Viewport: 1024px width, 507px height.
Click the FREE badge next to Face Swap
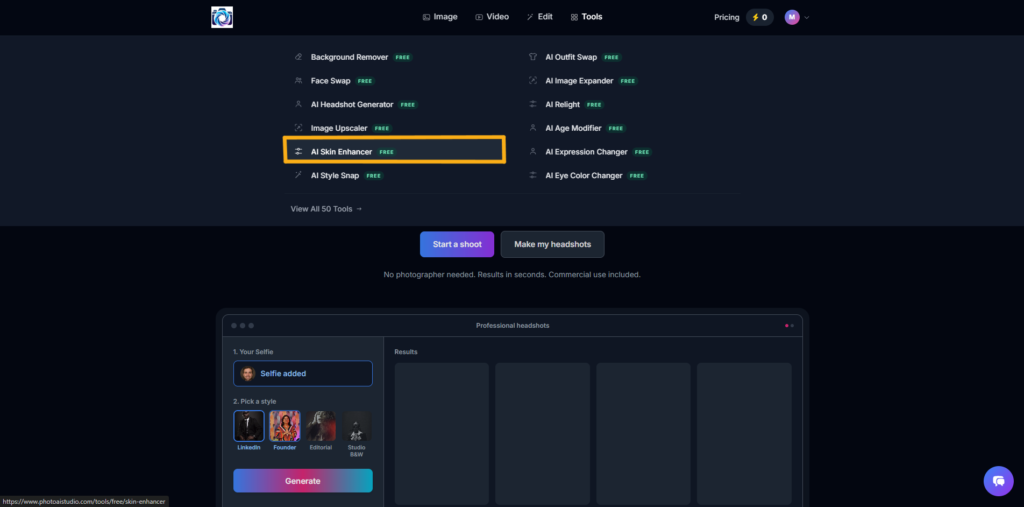tap(364, 81)
